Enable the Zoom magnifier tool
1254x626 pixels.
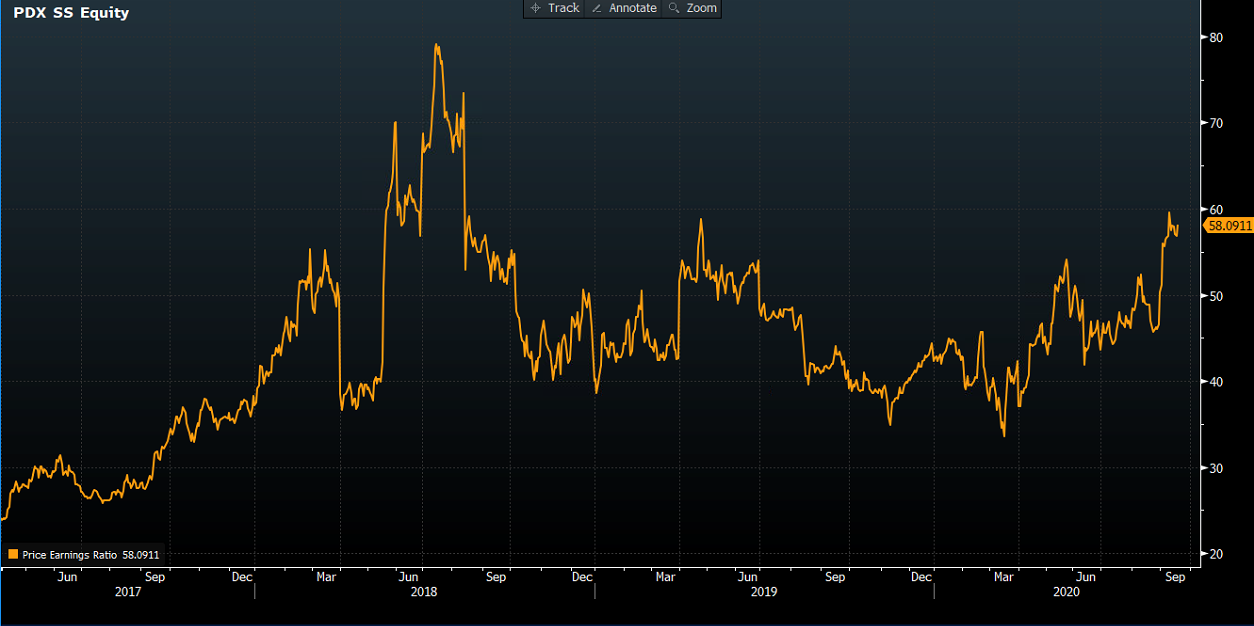click(x=692, y=8)
